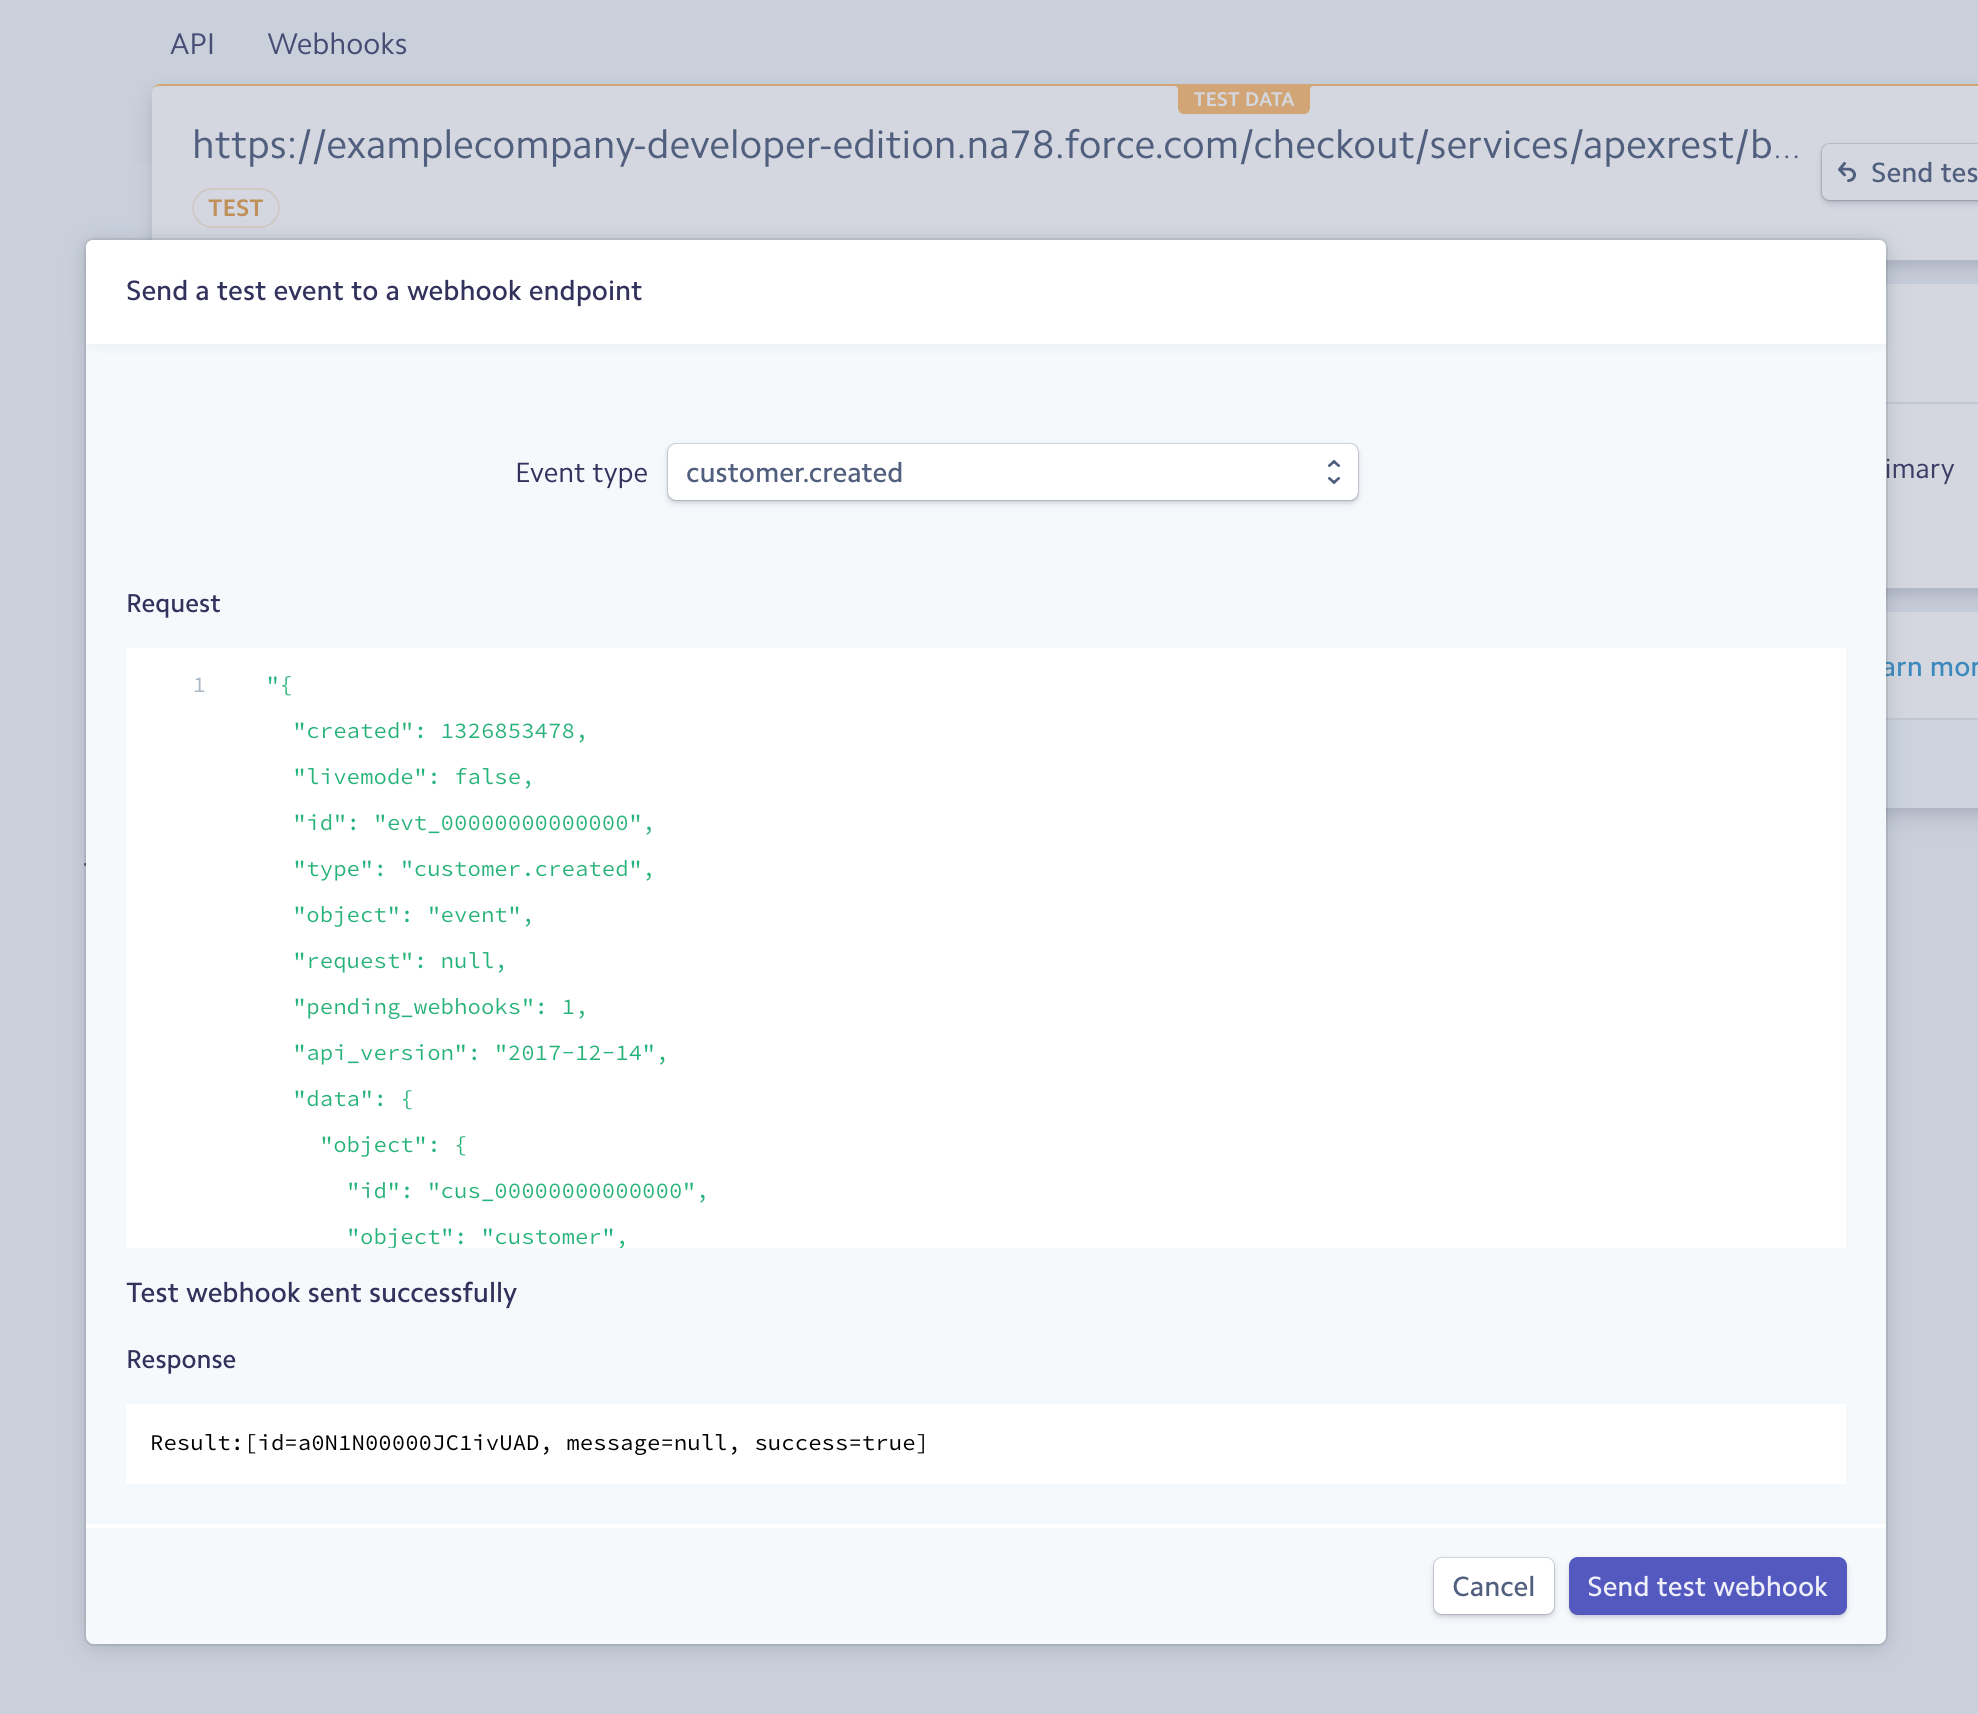Click the '"livemode": false,' line
The width and height of the screenshot is (1978, 1714).
[413, 777]
